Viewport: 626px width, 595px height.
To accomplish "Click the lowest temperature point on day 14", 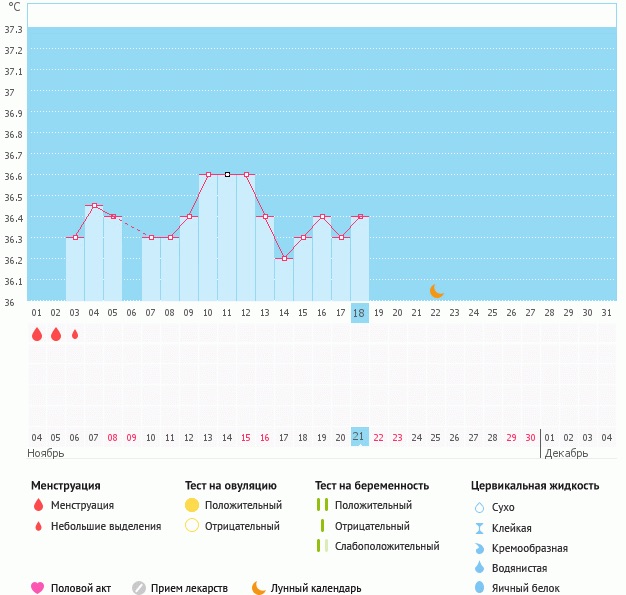I will pyautogui.click(x=284, y=258).
